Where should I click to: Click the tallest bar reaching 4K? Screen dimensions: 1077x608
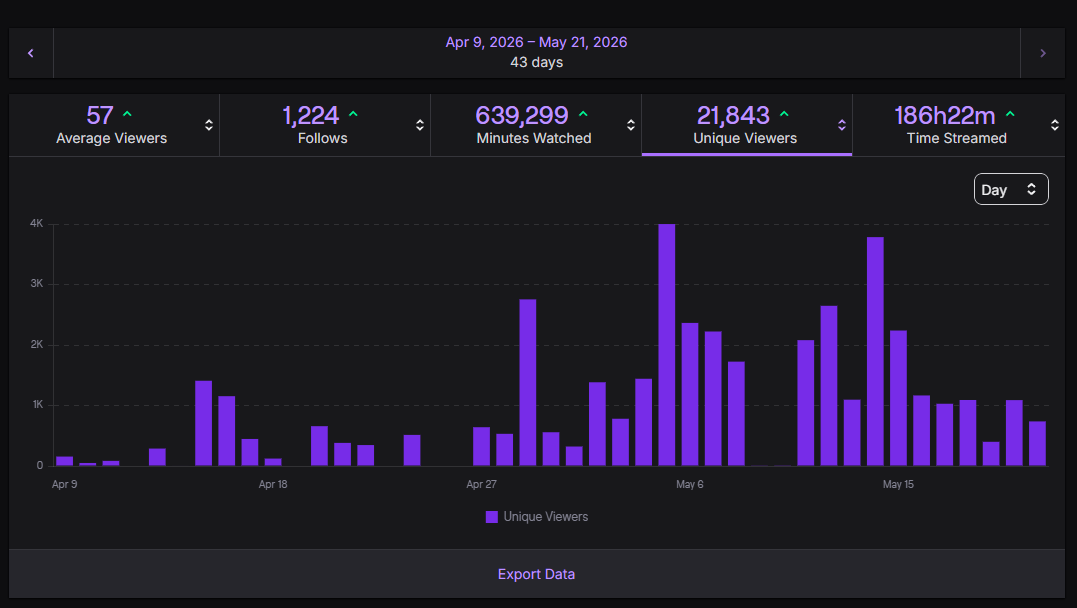coord(666,345)
